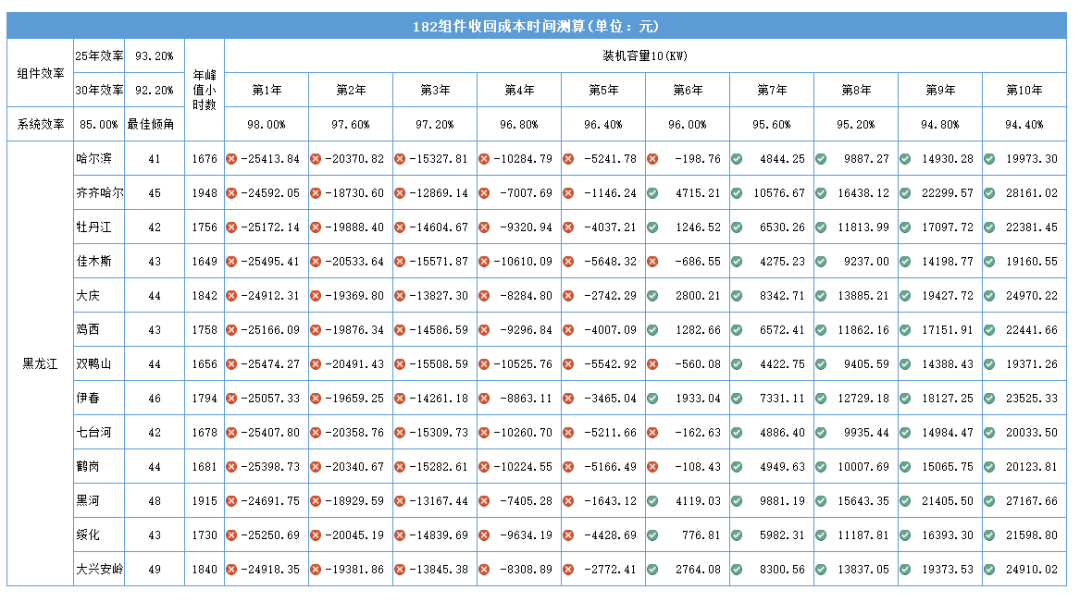Screen dimensions: 1080x602
Task: Click red X icon in 大庆 第3年 cell
Action: pos(400,295)
